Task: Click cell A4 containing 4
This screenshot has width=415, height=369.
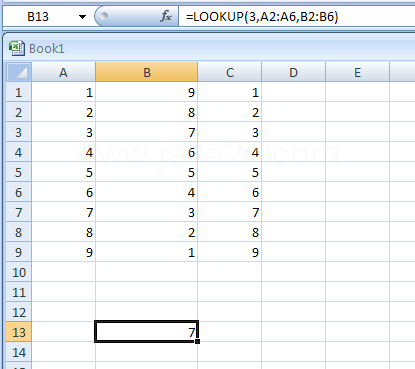Action: pos(64,152)
